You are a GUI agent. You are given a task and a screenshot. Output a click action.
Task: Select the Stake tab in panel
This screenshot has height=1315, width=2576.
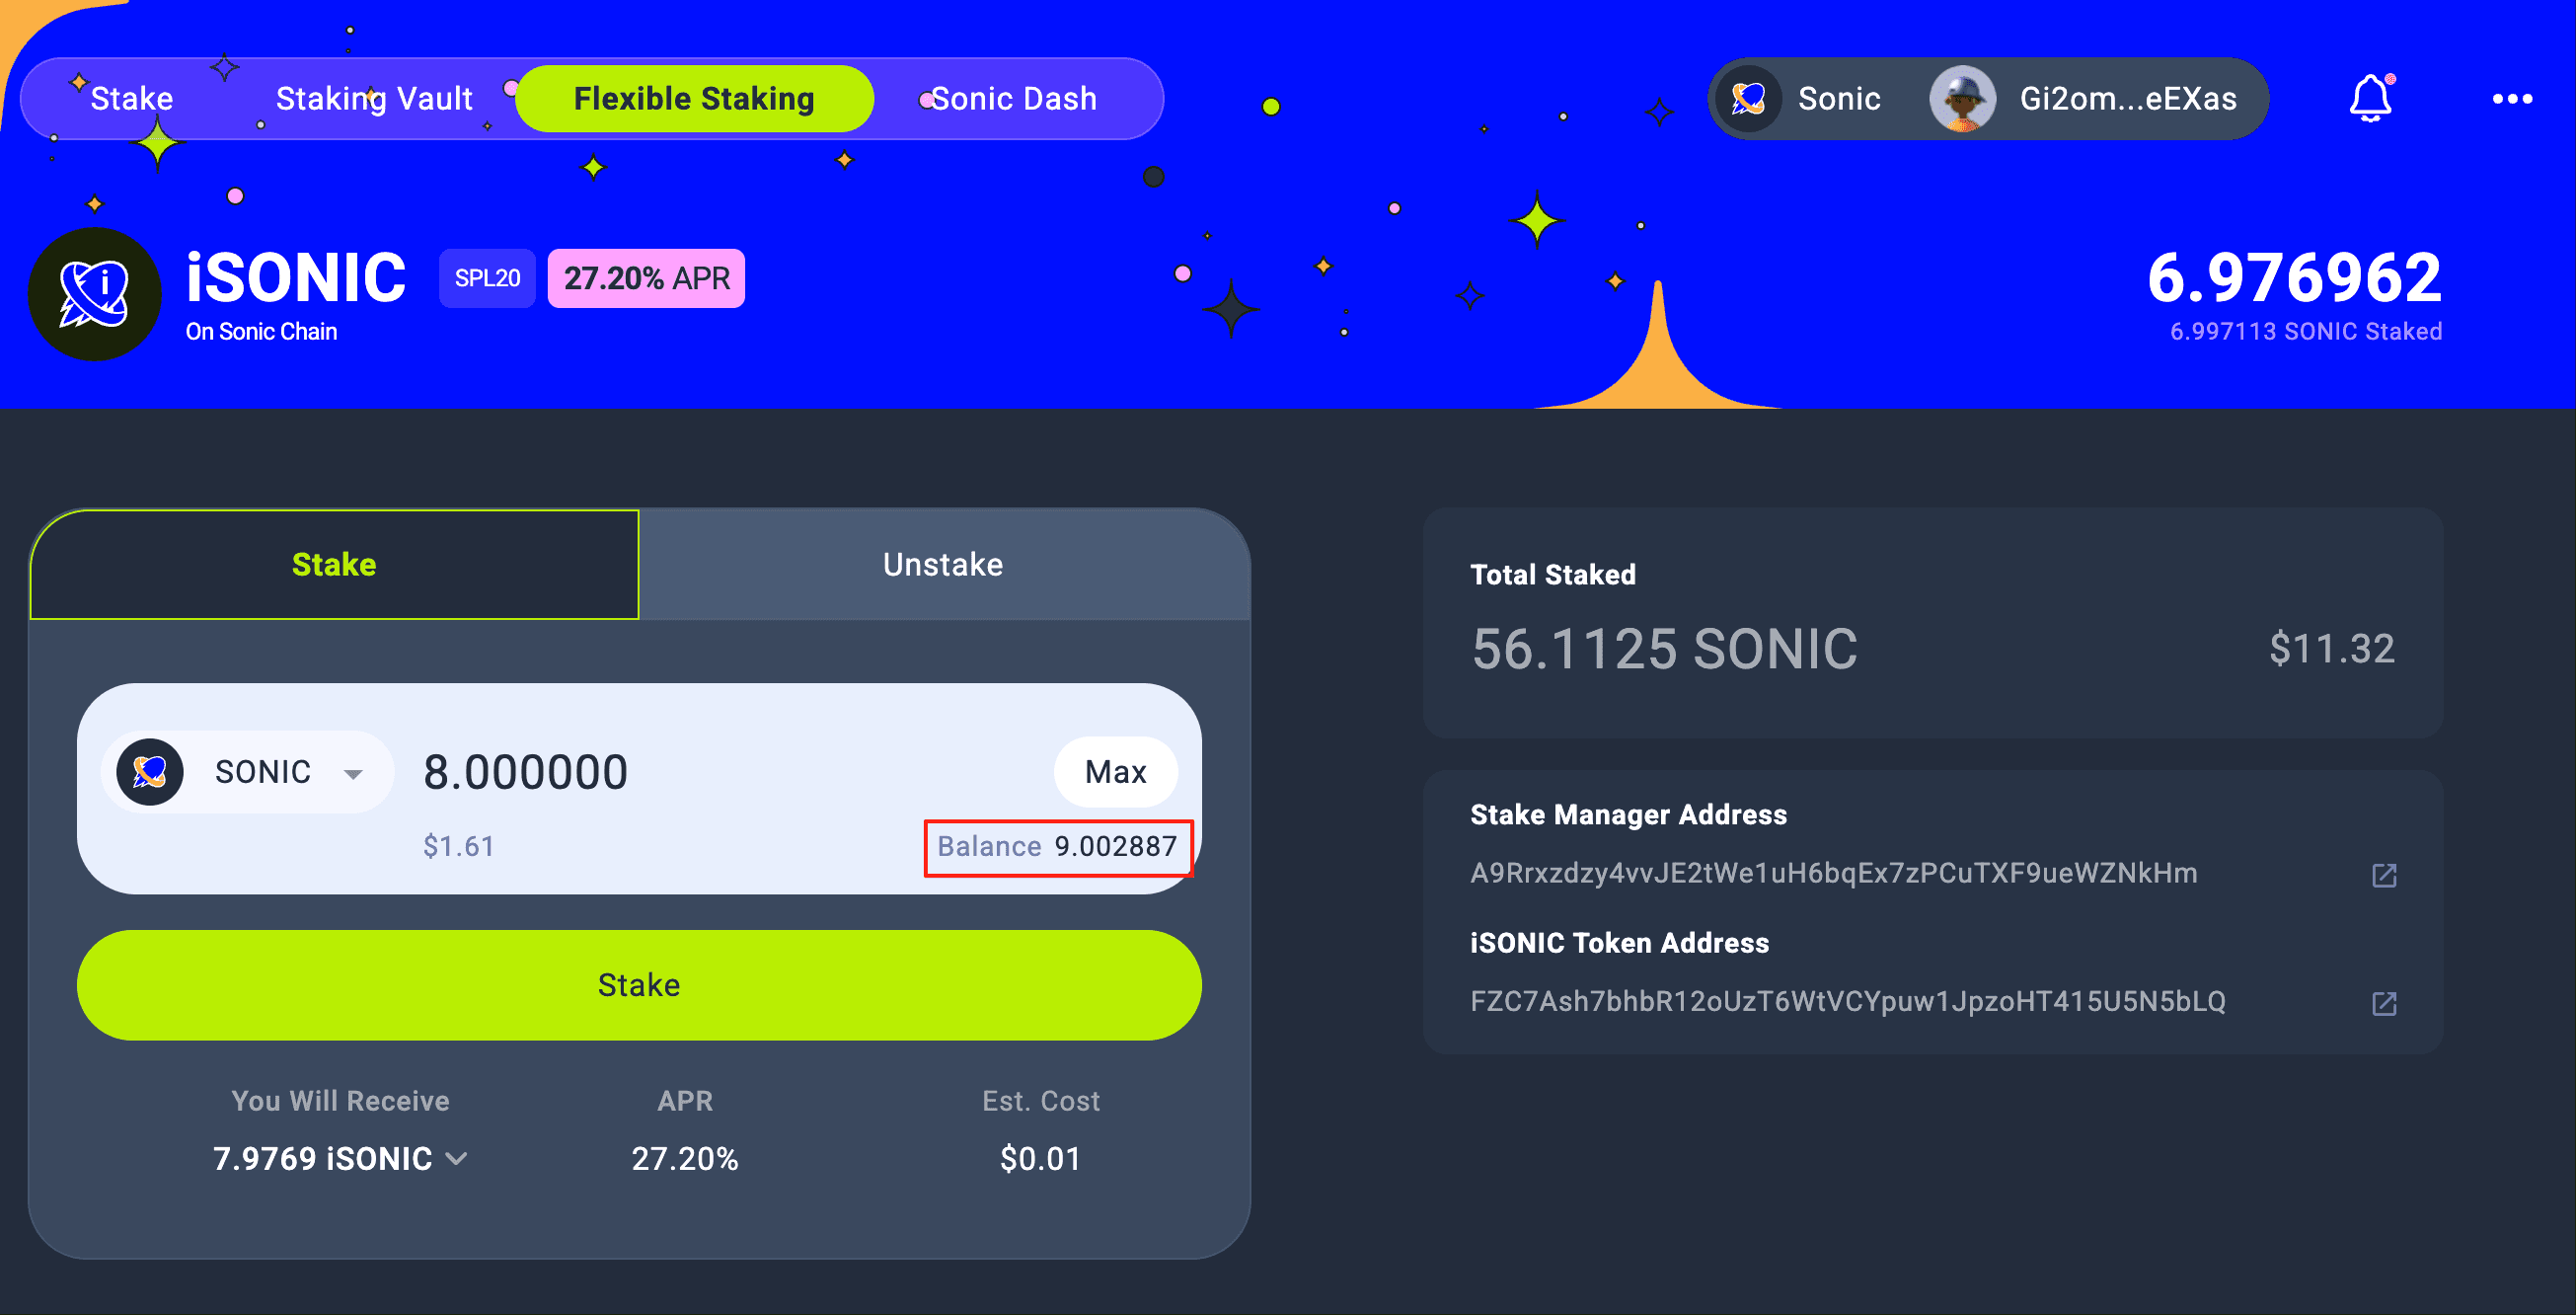click(334, 564)
